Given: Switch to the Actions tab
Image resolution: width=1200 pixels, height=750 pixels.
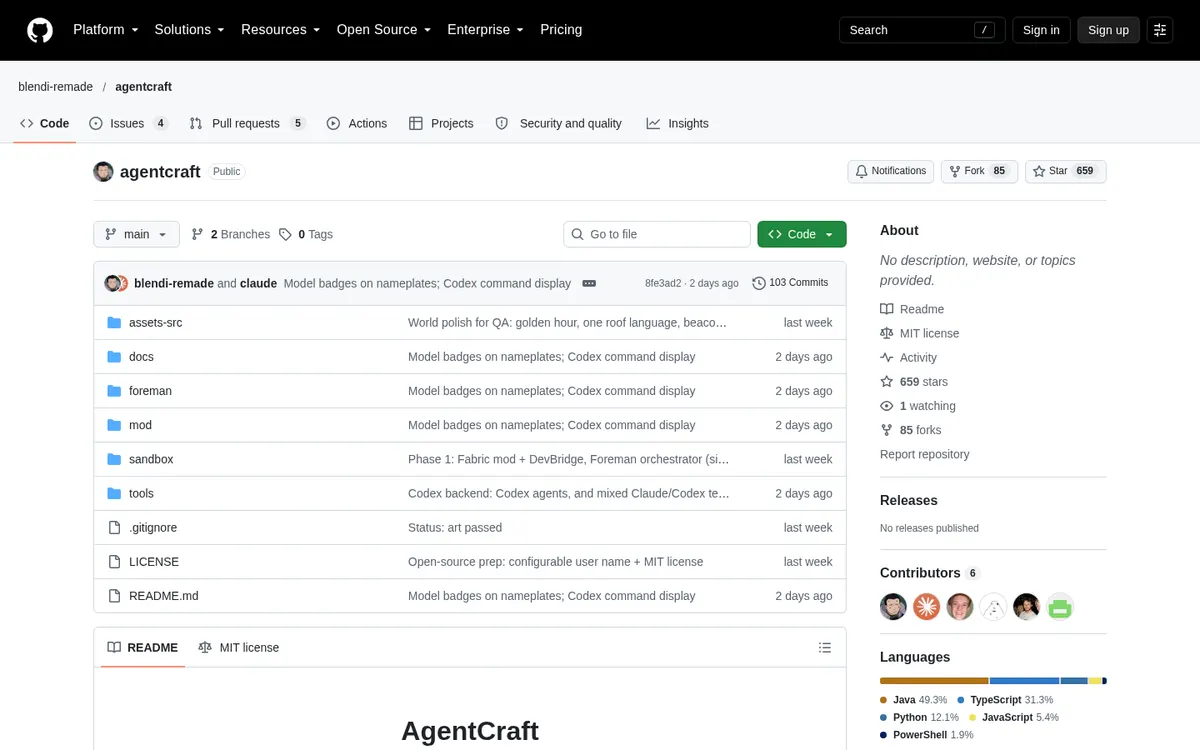Looking at the screenshot, I should click(x=357, y=123).
